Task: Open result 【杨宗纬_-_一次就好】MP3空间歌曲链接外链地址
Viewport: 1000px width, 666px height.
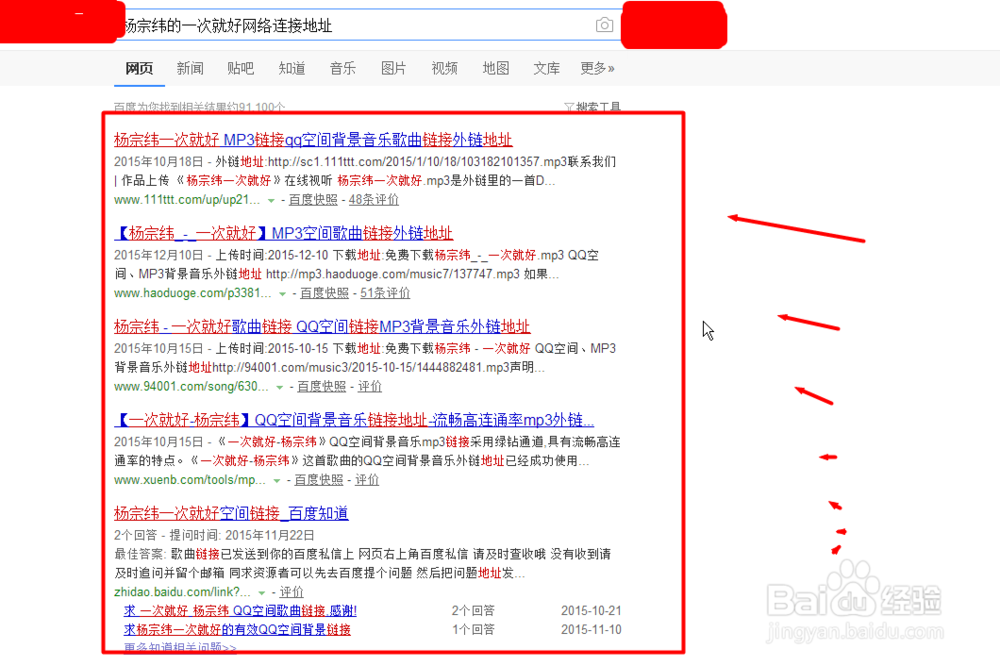Action: [x=284, y=233]
